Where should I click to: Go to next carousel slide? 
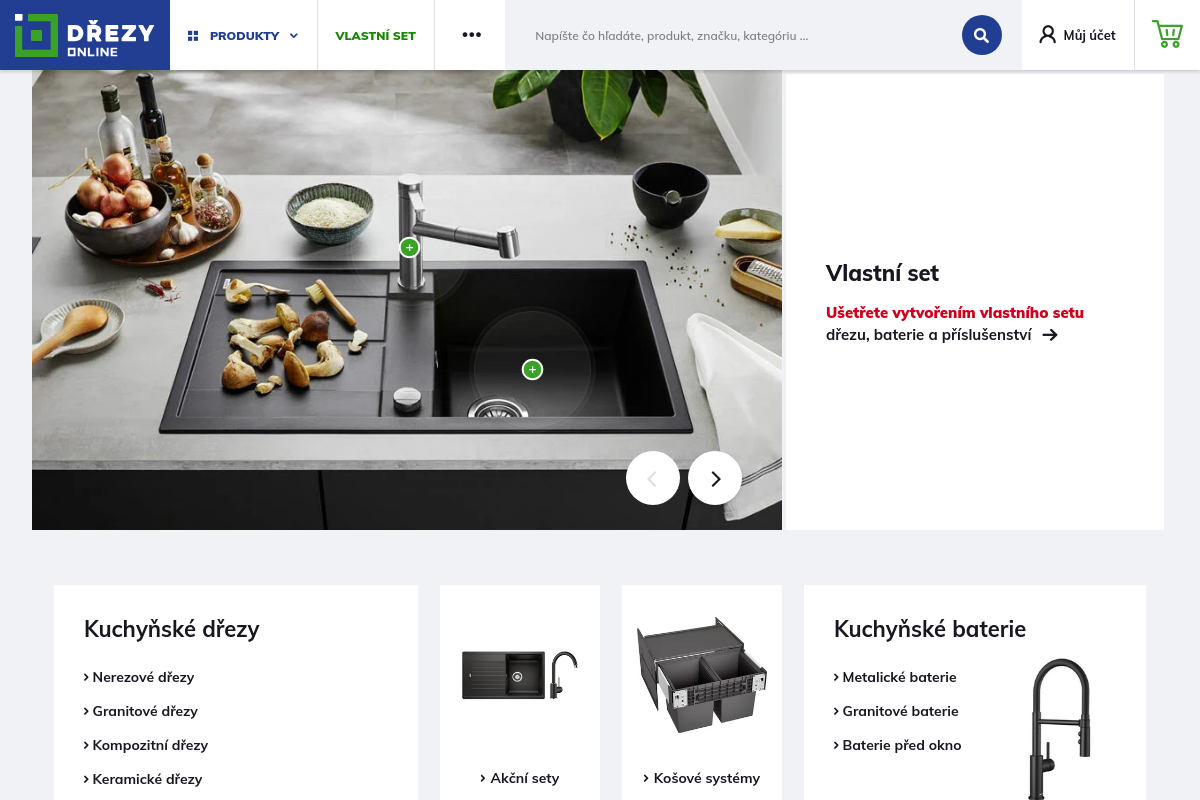pos(715,478)
